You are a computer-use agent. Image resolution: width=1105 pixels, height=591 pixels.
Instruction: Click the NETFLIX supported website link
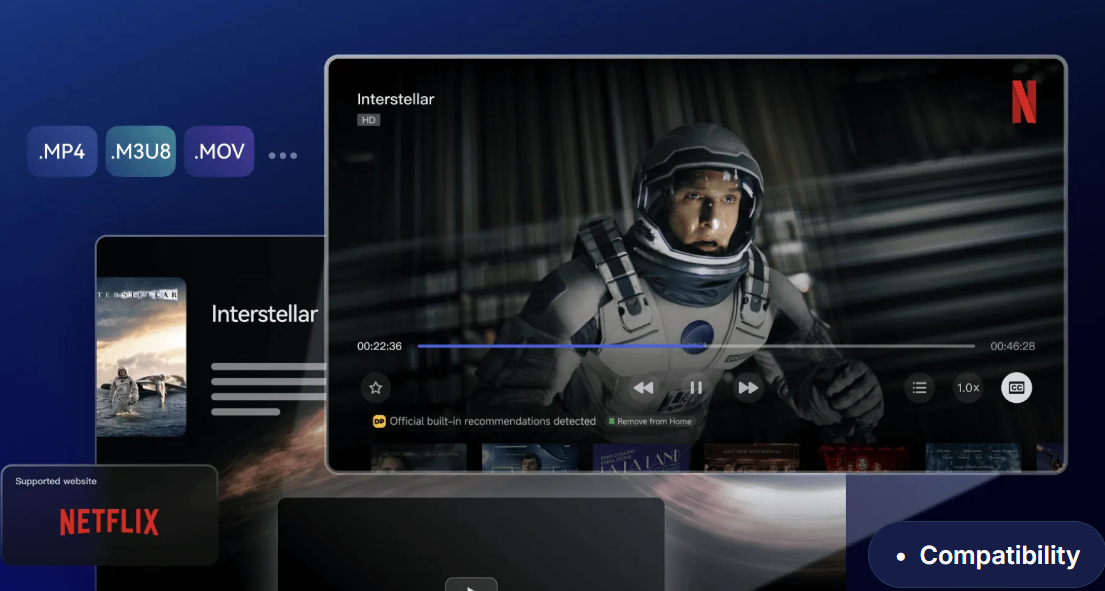(x=107, y=521)
